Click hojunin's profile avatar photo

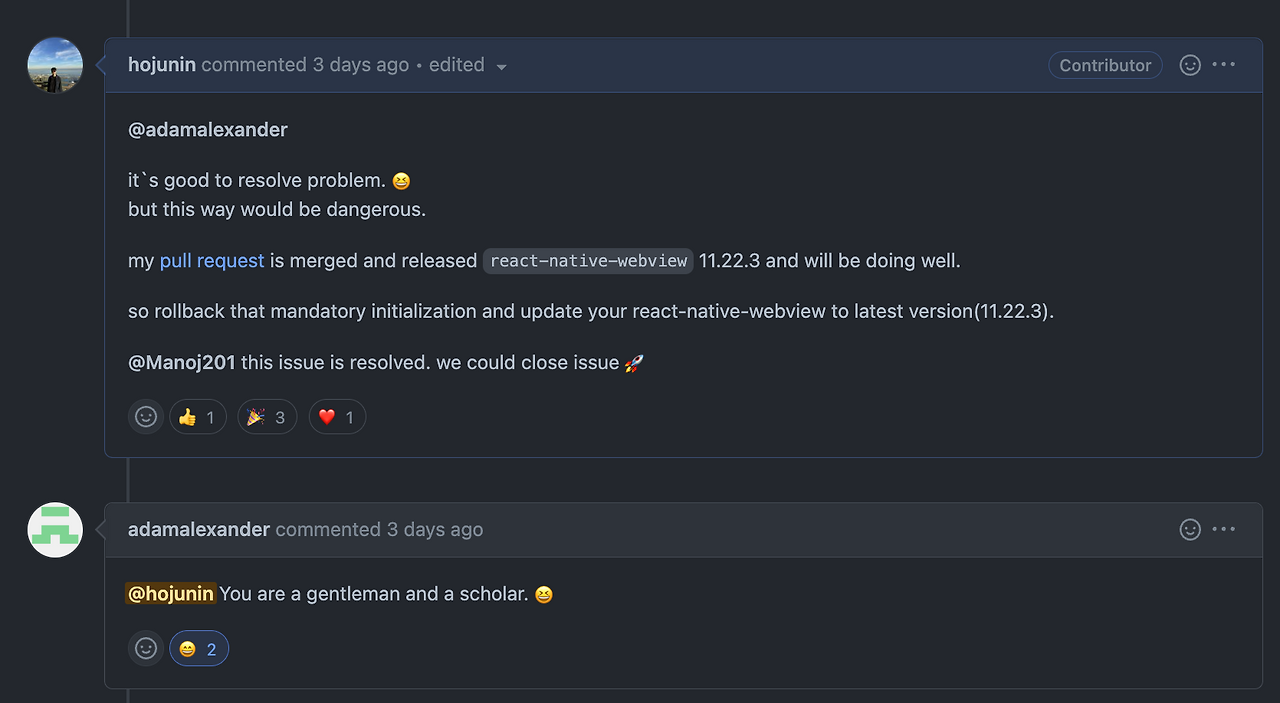click(x=55, y=65)
